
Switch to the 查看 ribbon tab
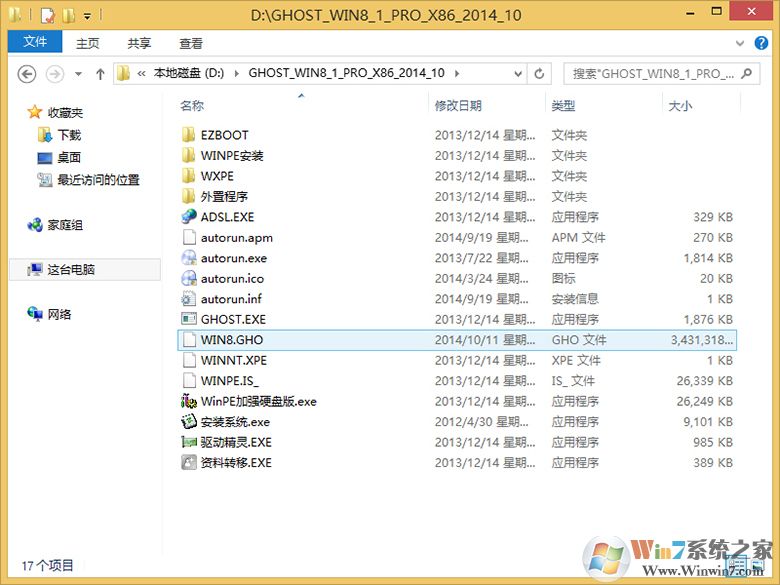(191, 43)
